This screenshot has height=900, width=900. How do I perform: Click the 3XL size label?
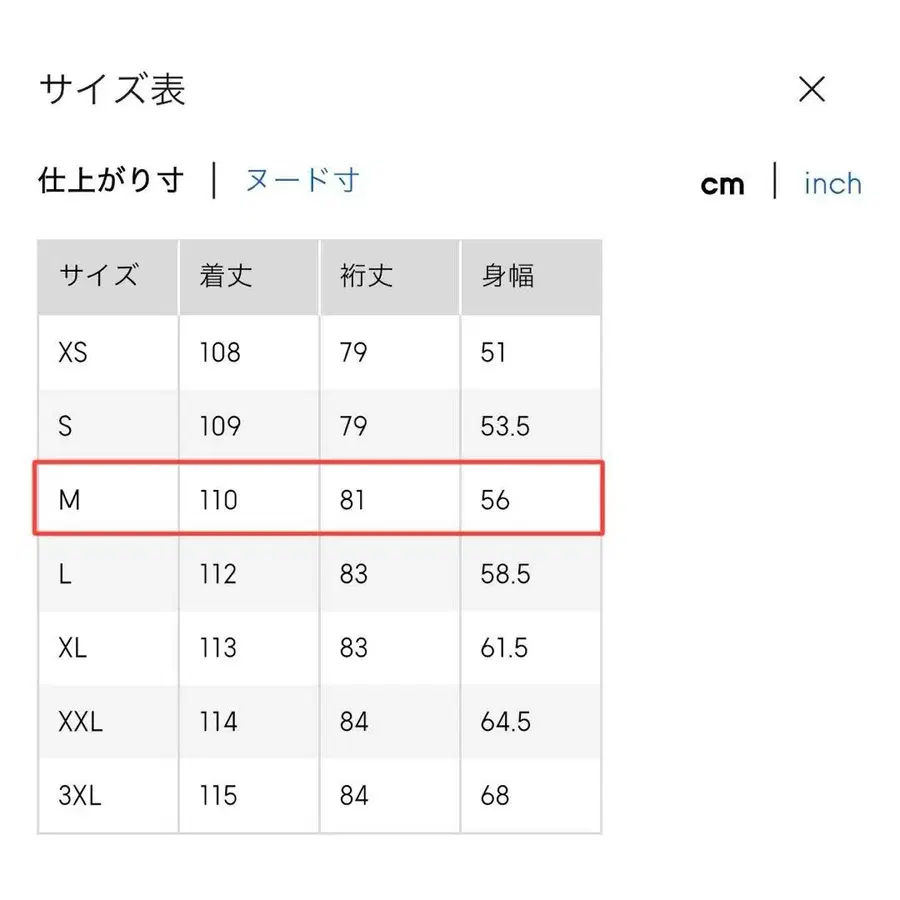point(79,795)
